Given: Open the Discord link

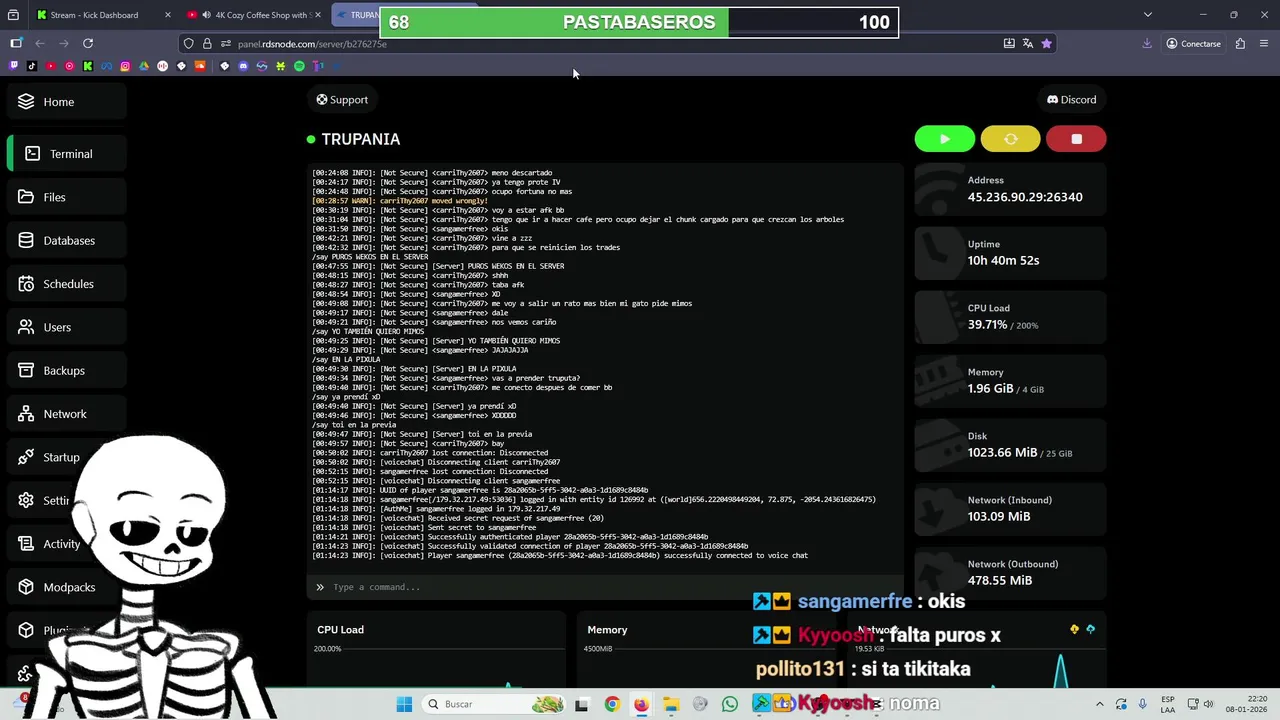Looking at the screenshot, I should click(1071, 99).
